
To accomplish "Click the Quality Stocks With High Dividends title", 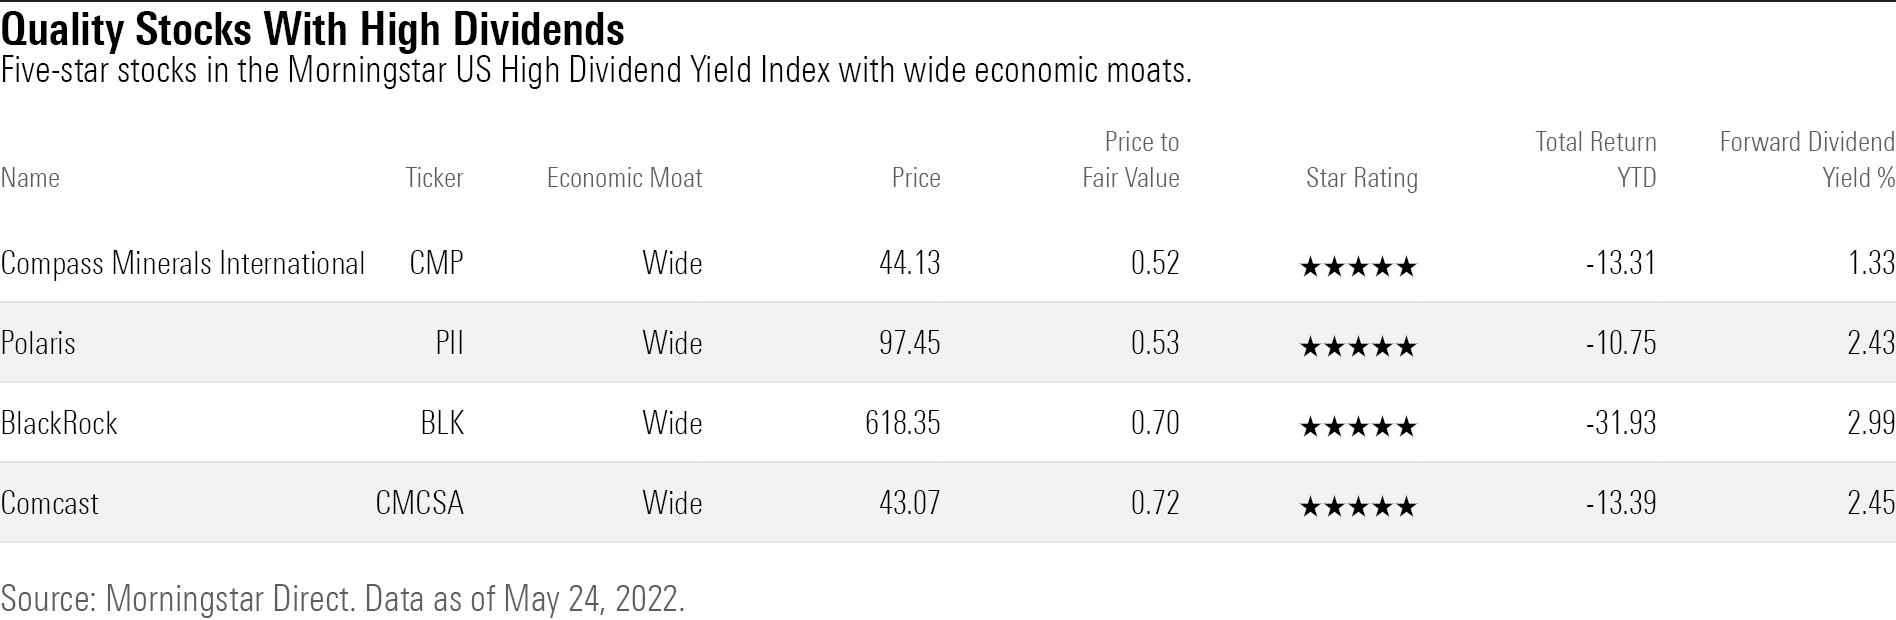I will pos(313,30).
